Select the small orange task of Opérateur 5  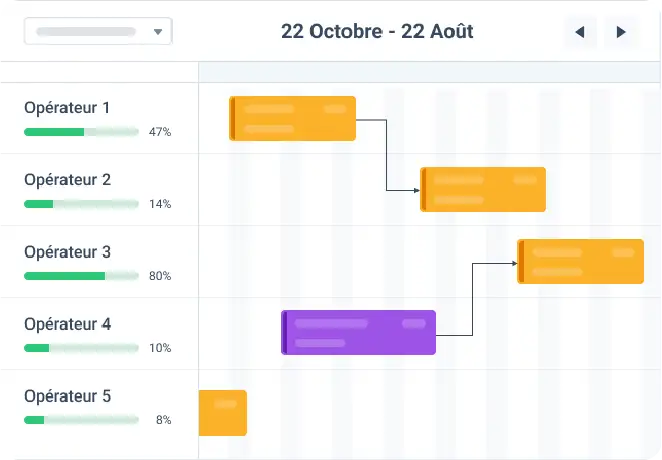click(223, 413)
